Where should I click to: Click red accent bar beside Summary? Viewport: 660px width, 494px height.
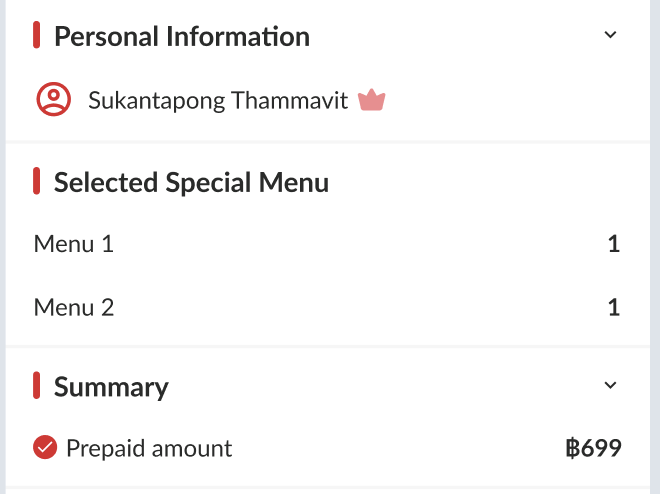pyautogui.click(x=37, y=386)
